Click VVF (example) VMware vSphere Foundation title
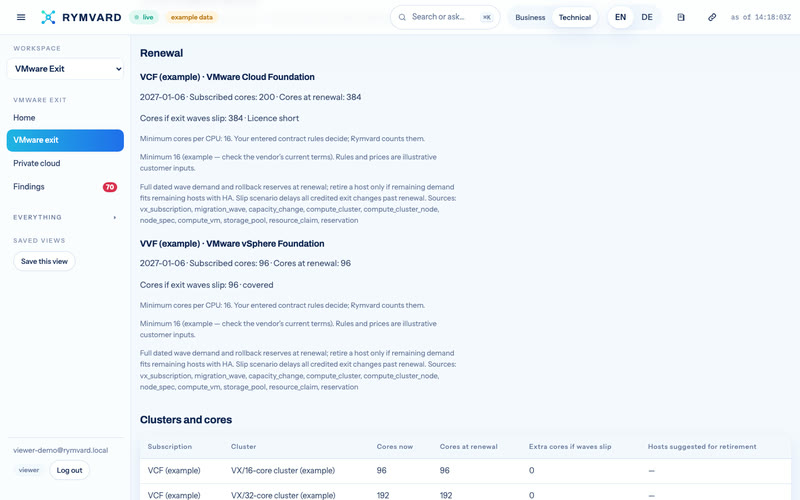The image size is (800, 500). (232, 244)
